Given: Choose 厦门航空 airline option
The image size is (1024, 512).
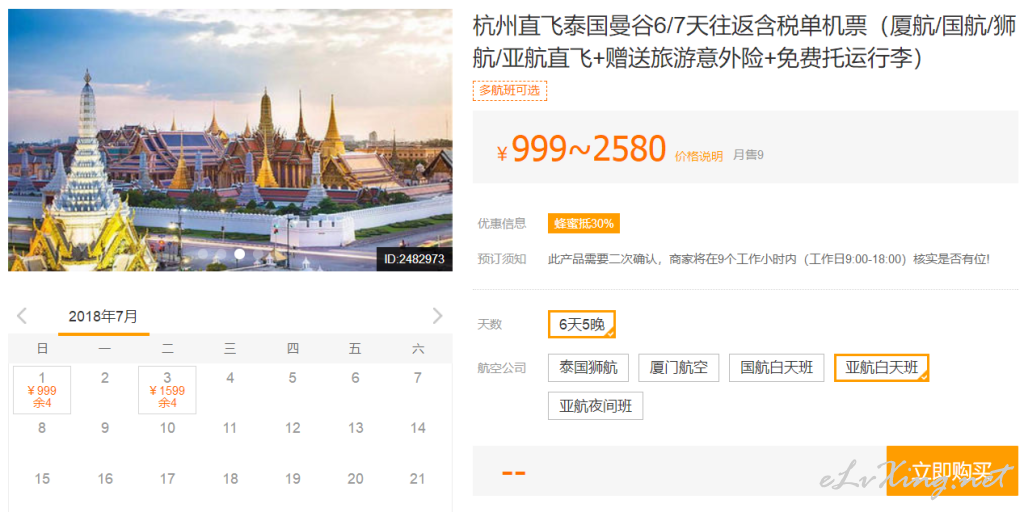Looking at the screenshot, I should (679, 368).
